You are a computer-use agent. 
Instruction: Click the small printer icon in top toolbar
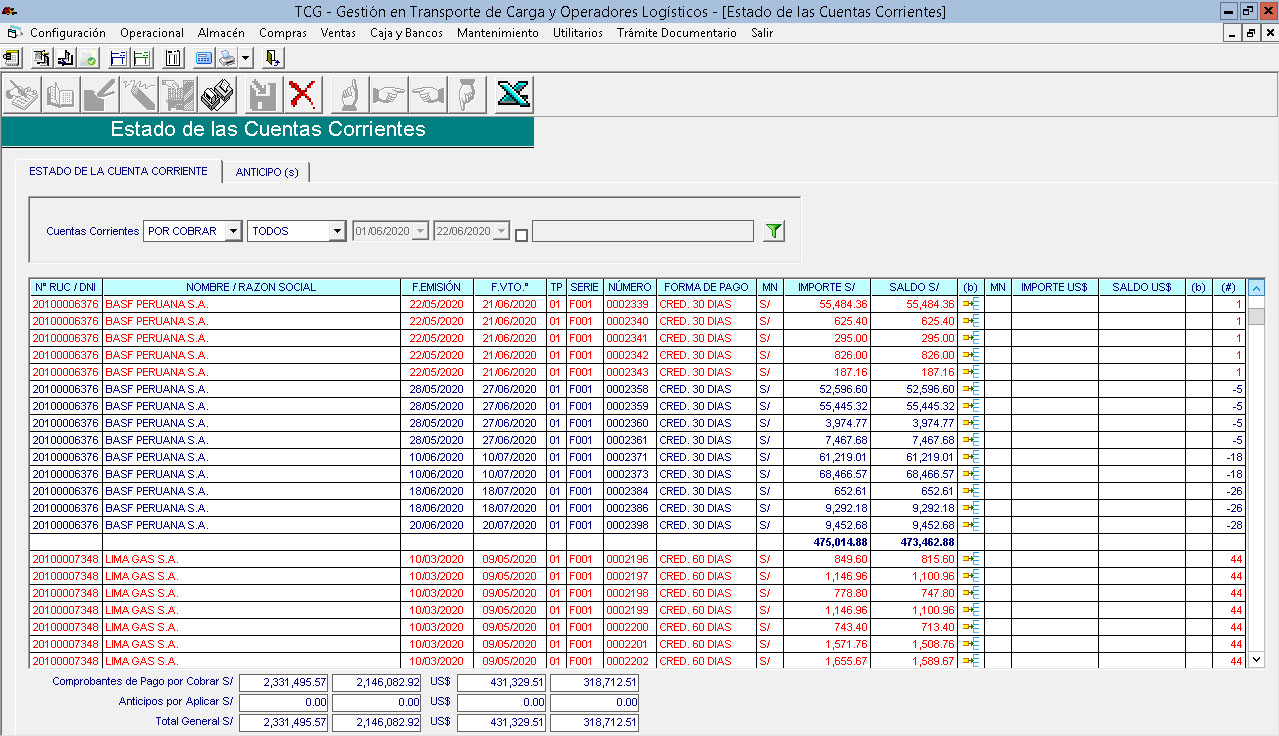[x=226, y=58]
